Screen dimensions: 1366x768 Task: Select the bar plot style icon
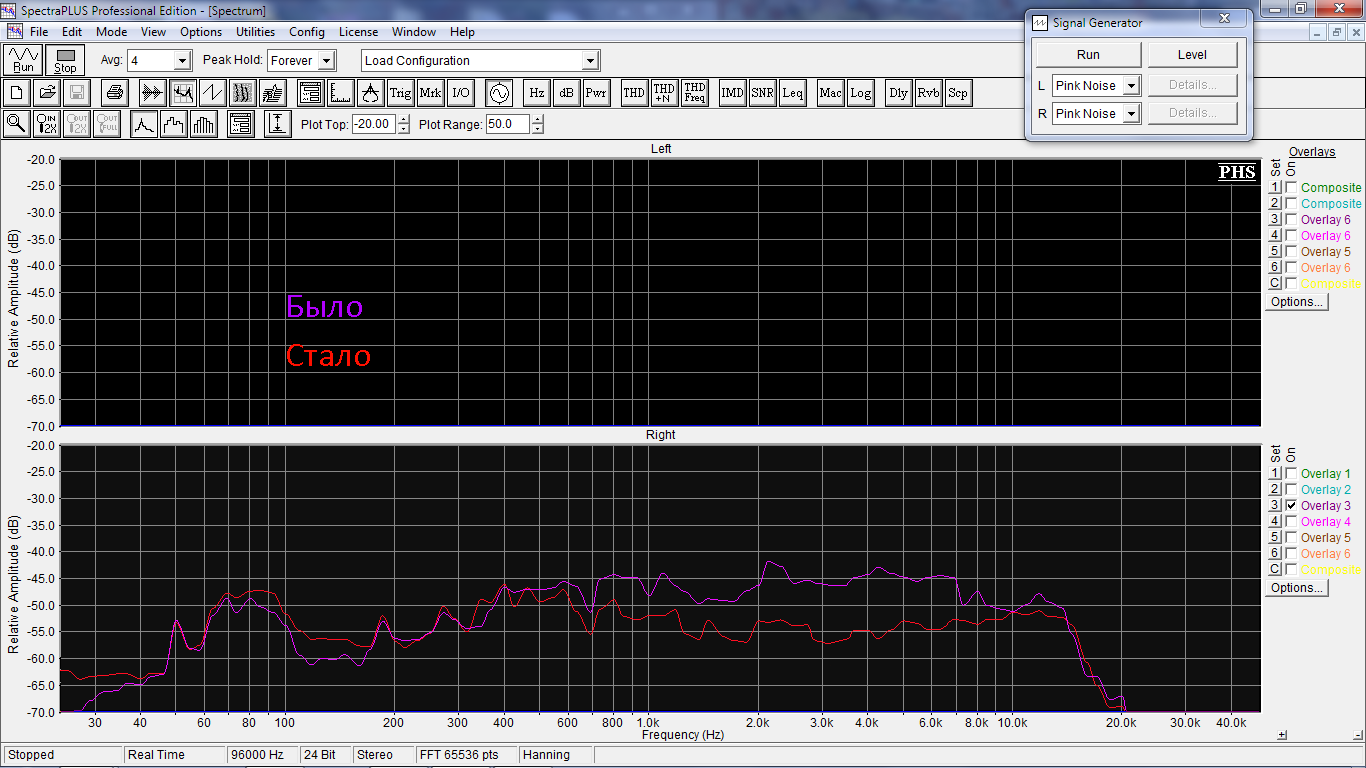204,124
